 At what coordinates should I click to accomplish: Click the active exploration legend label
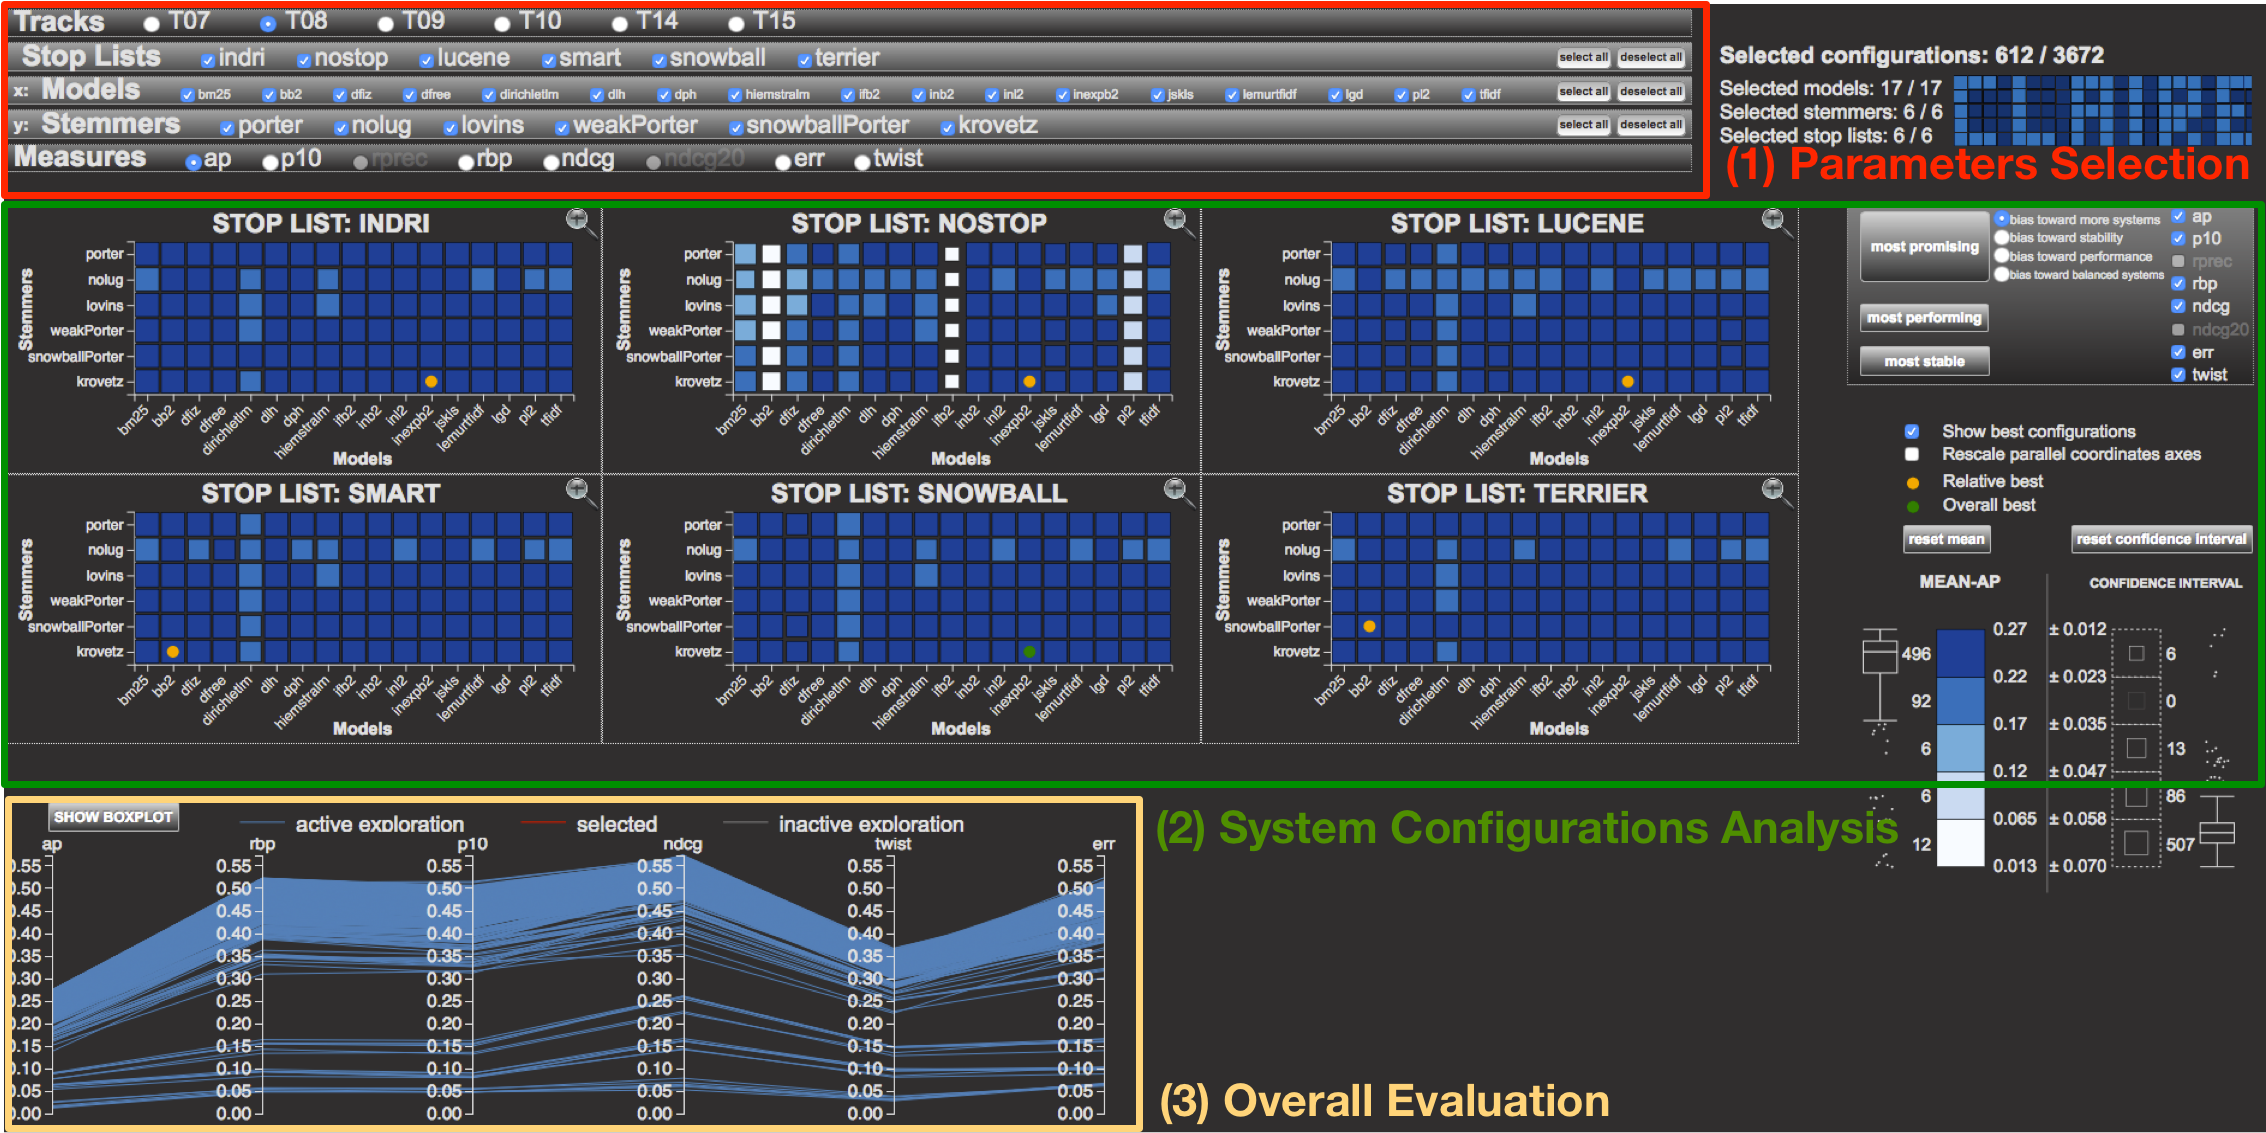(380, 825)
